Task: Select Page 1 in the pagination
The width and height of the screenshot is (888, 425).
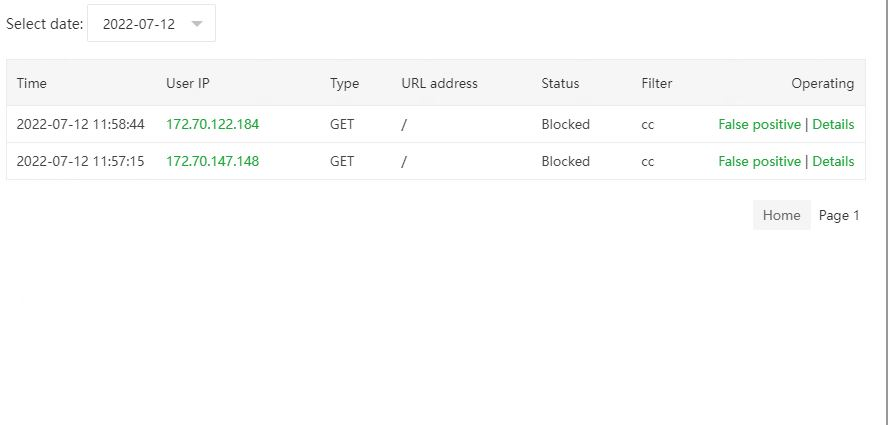Action: (x=839, y=215)
